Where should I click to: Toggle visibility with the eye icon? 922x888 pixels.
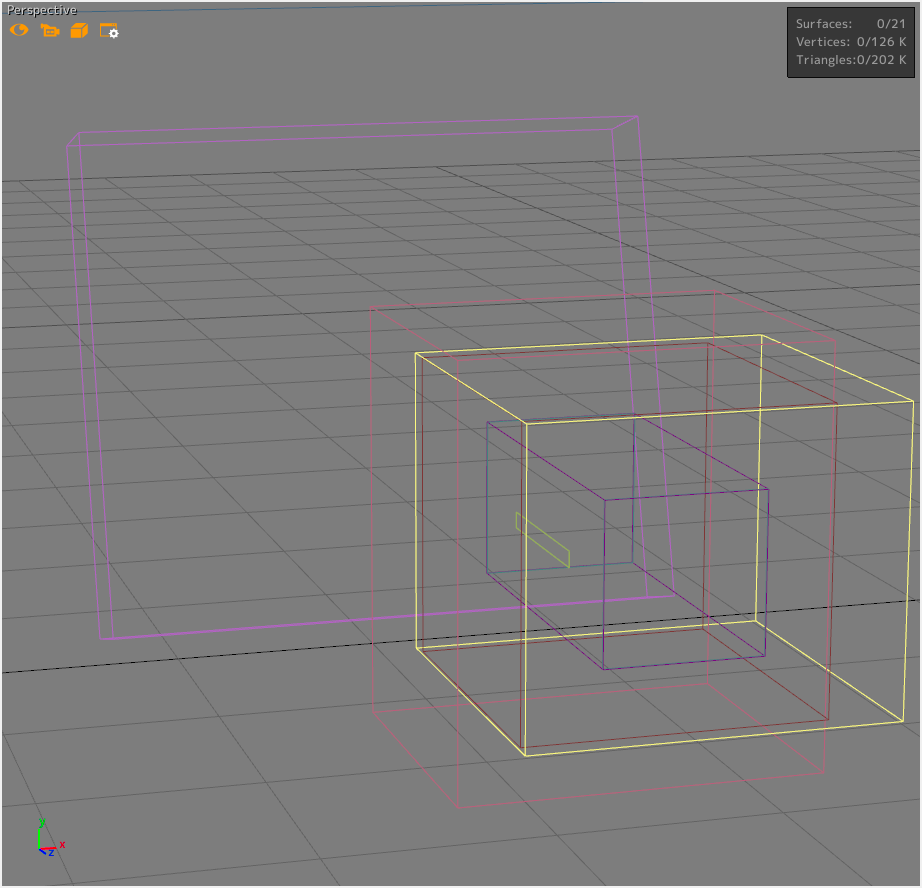(18, 31)
